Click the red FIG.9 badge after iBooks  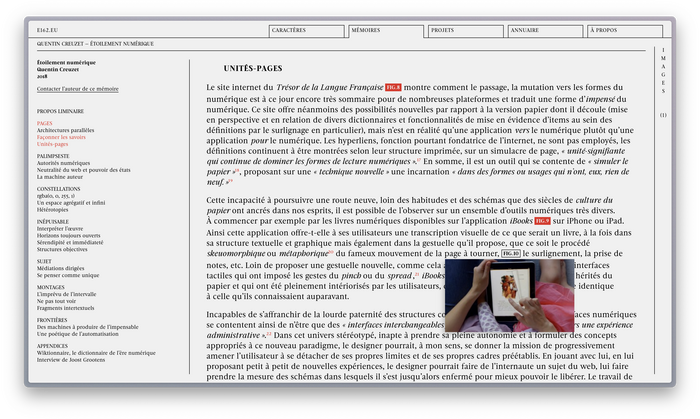tap(542, 221)
